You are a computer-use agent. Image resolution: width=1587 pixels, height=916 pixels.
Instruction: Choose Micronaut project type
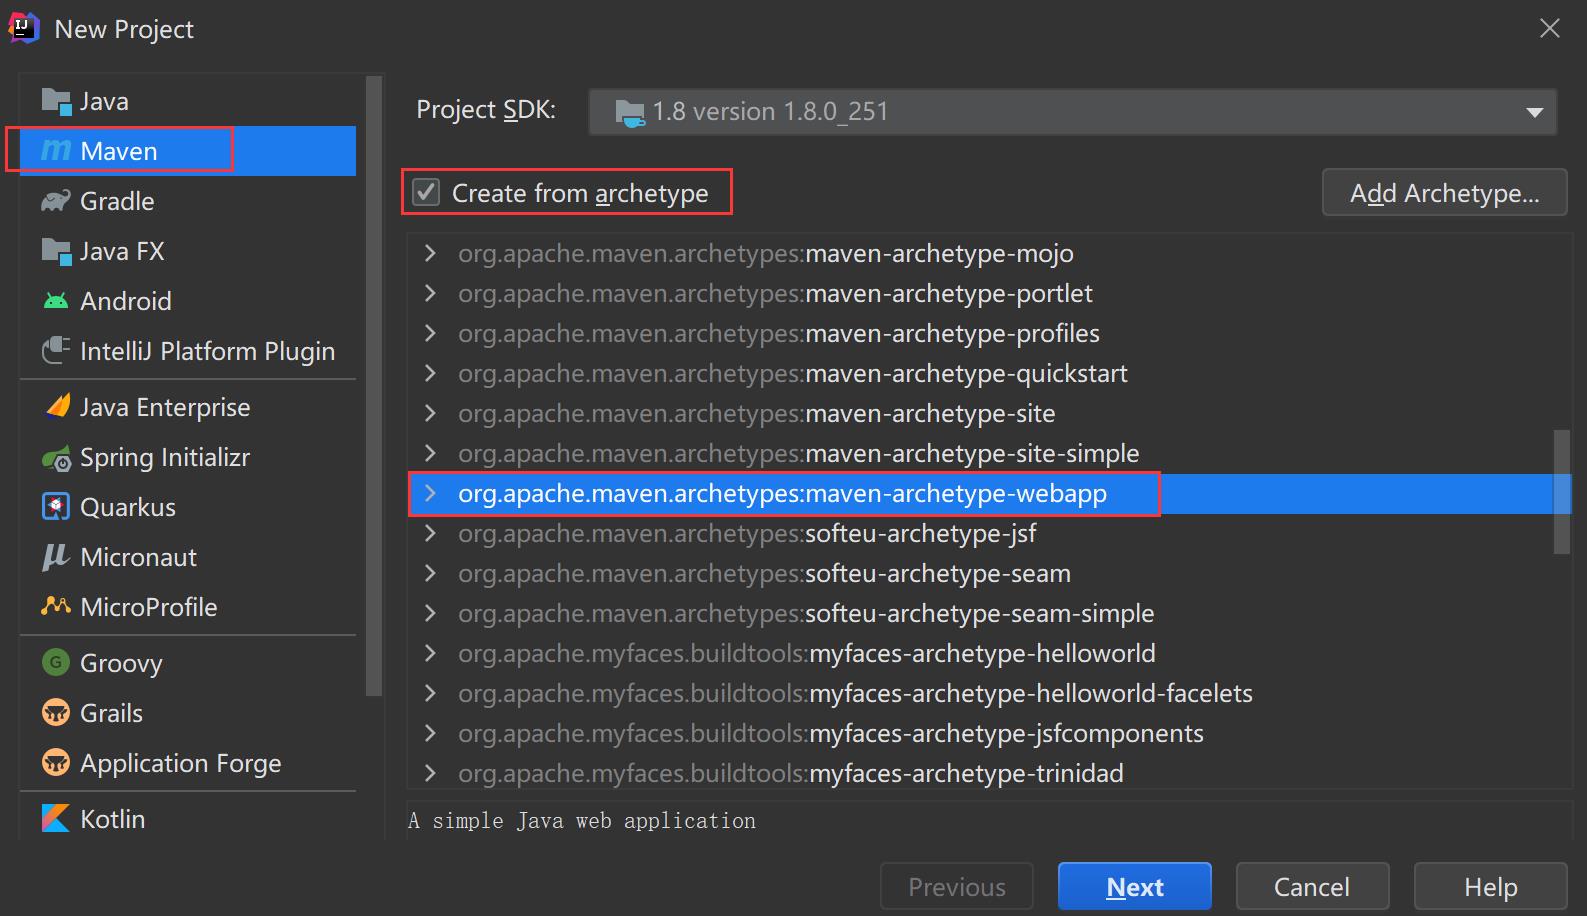[x=188, y=557]
